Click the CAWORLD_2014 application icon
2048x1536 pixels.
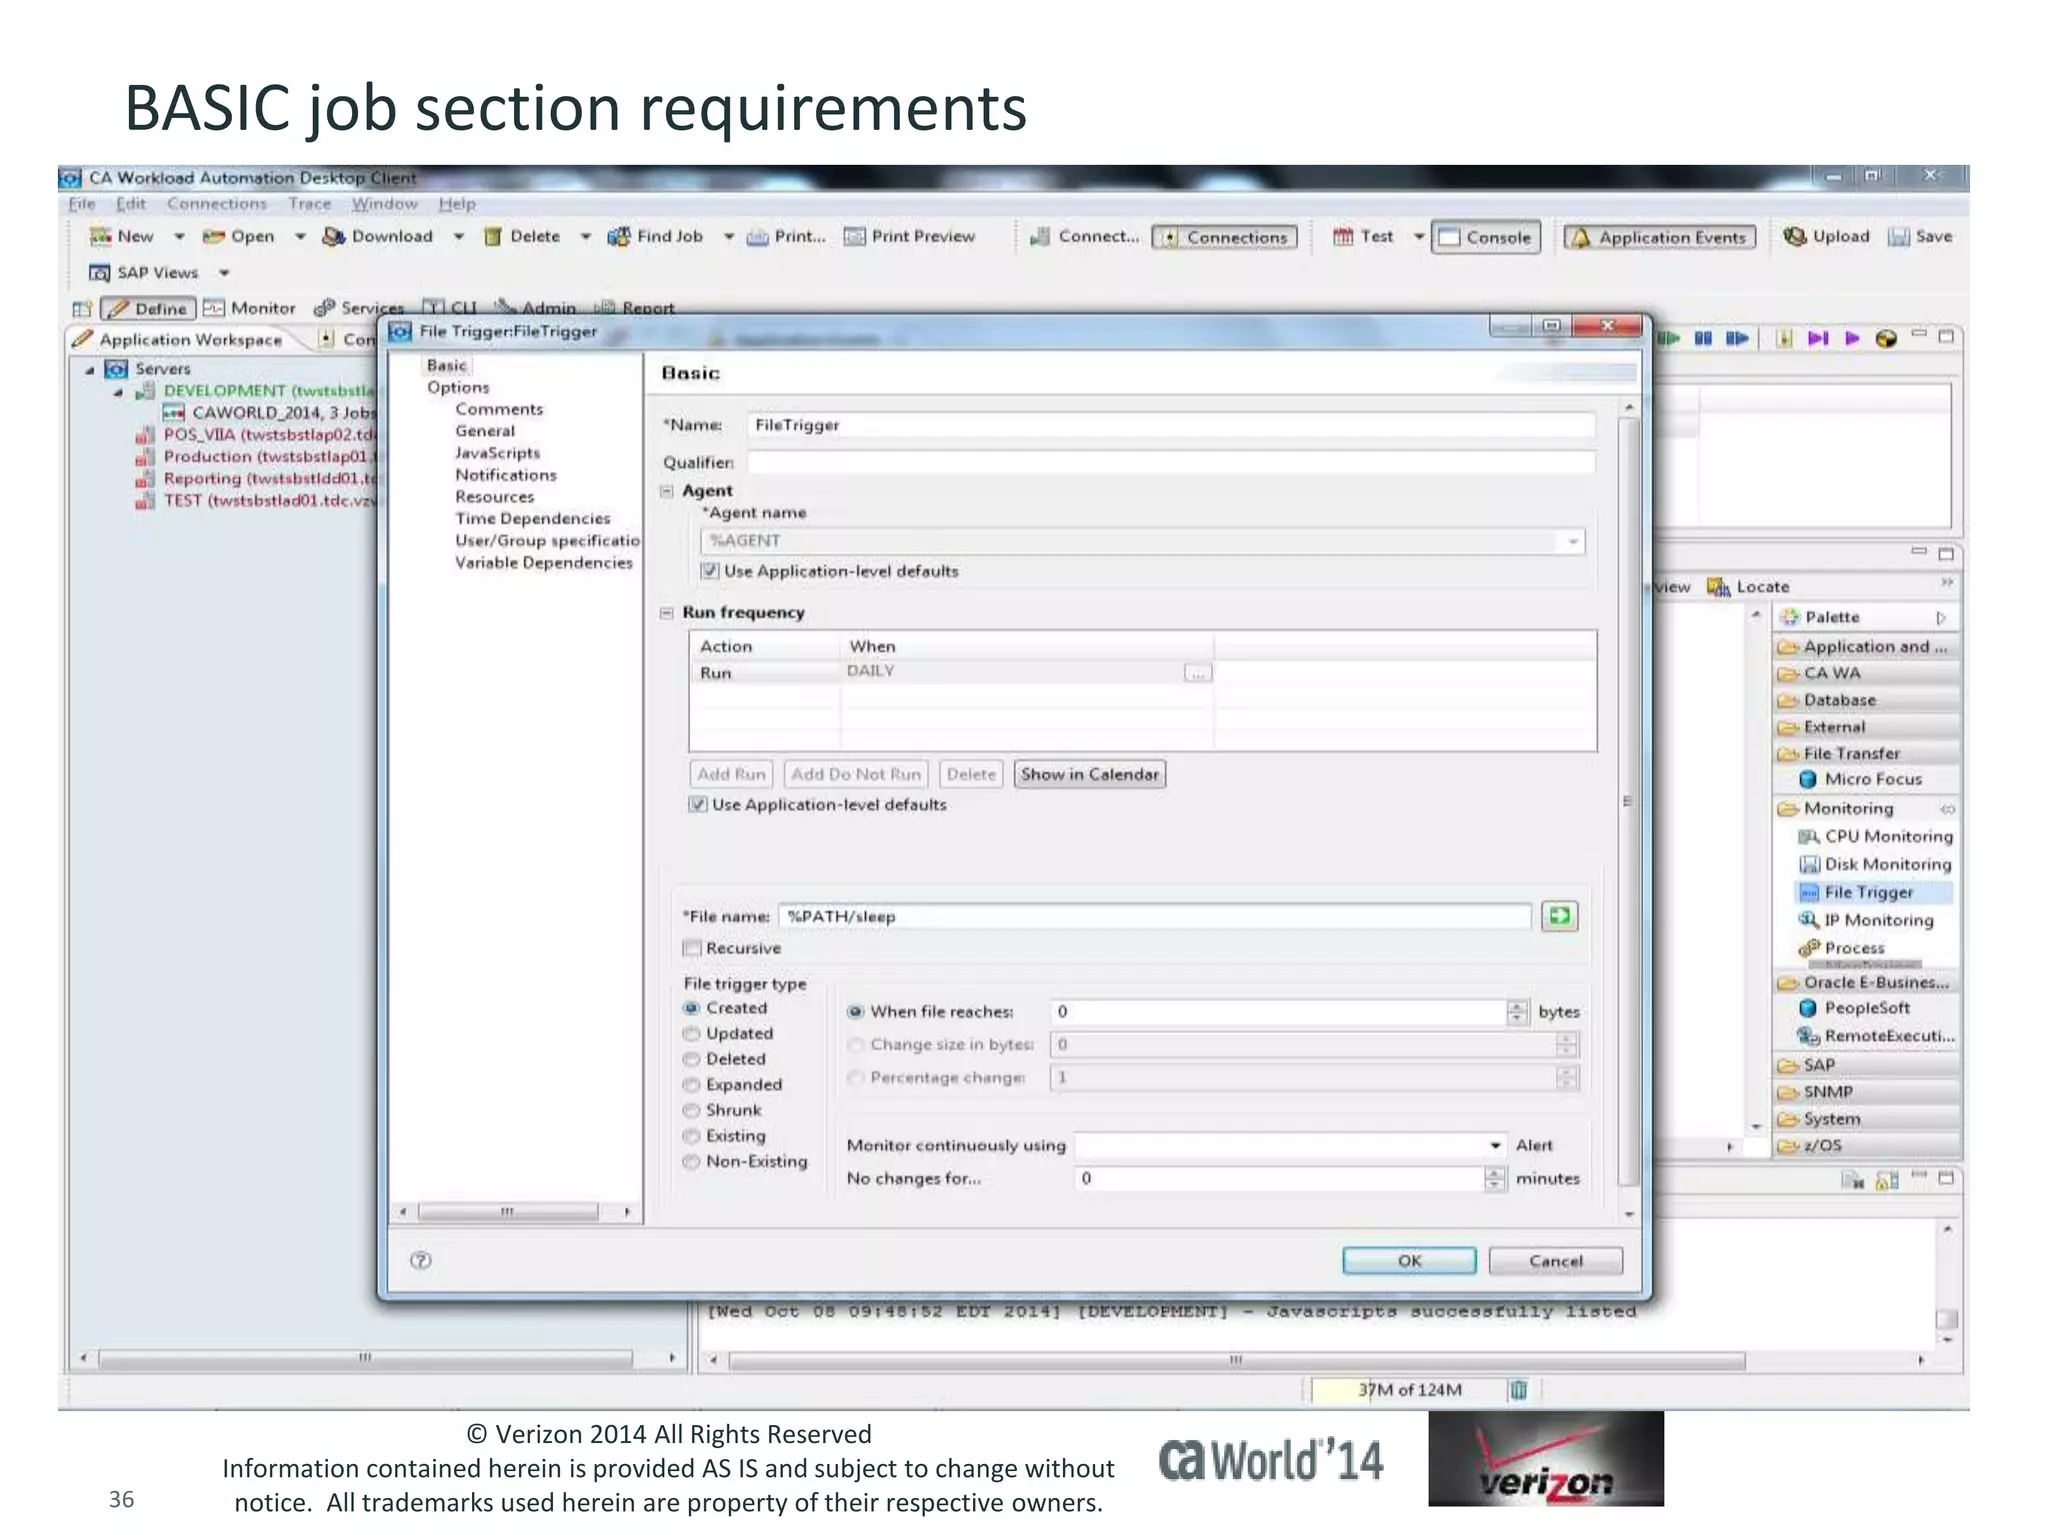point(174,413)
